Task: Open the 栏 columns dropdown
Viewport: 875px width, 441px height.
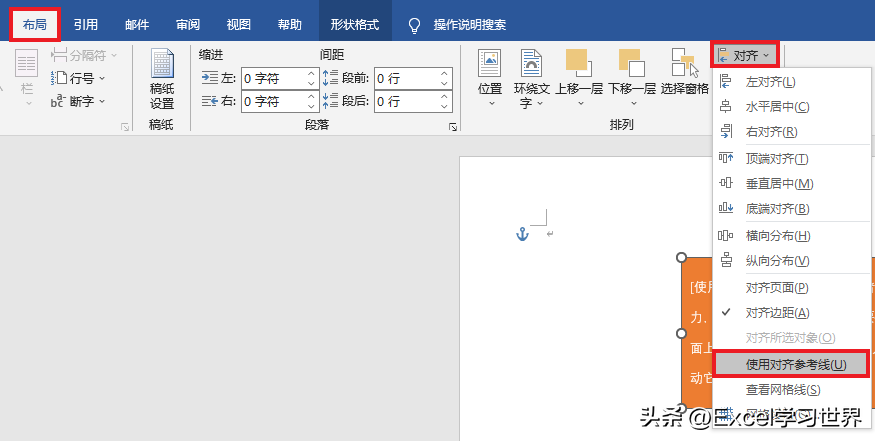Action: pos(27,78)
